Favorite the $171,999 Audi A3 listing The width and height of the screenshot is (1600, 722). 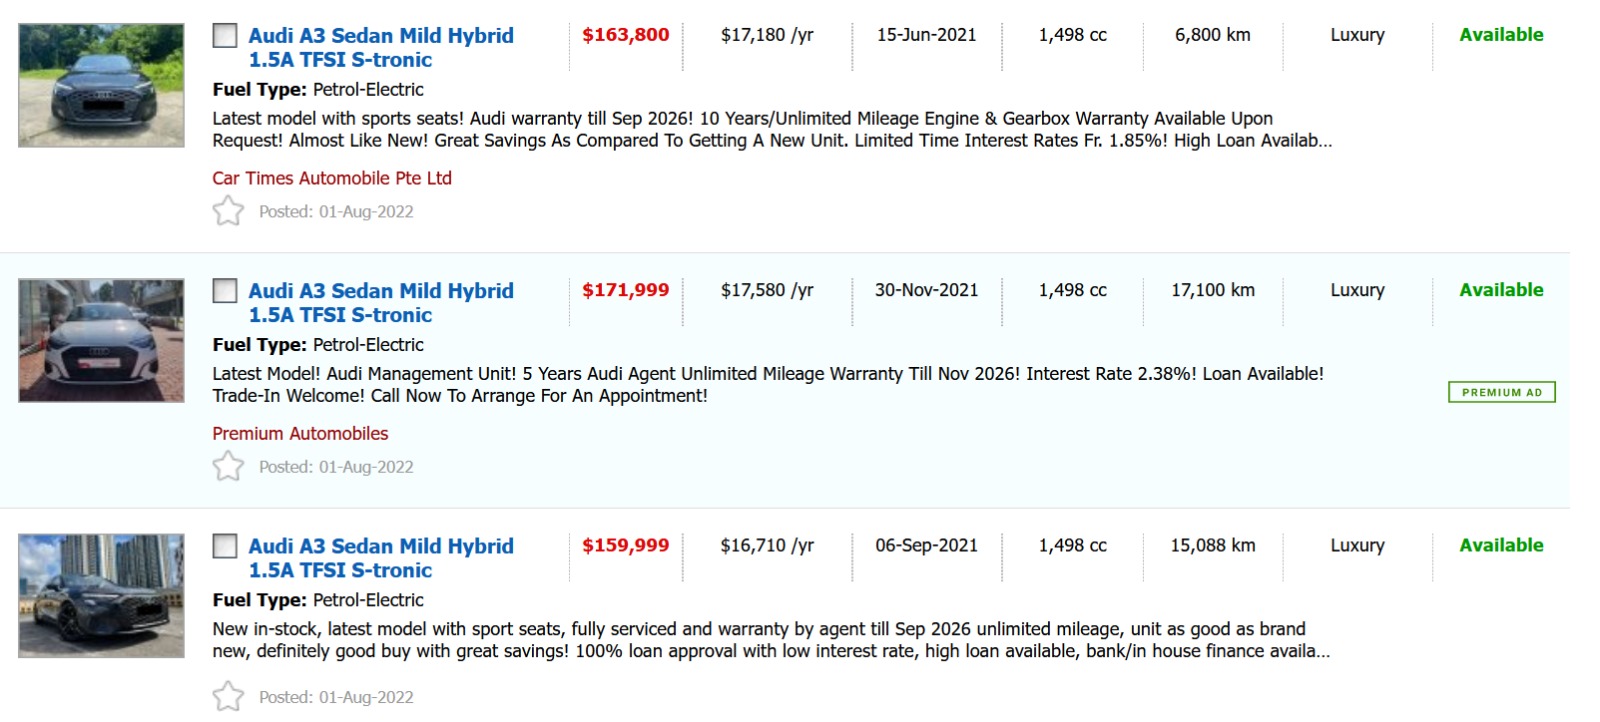[x=228, y=466]
